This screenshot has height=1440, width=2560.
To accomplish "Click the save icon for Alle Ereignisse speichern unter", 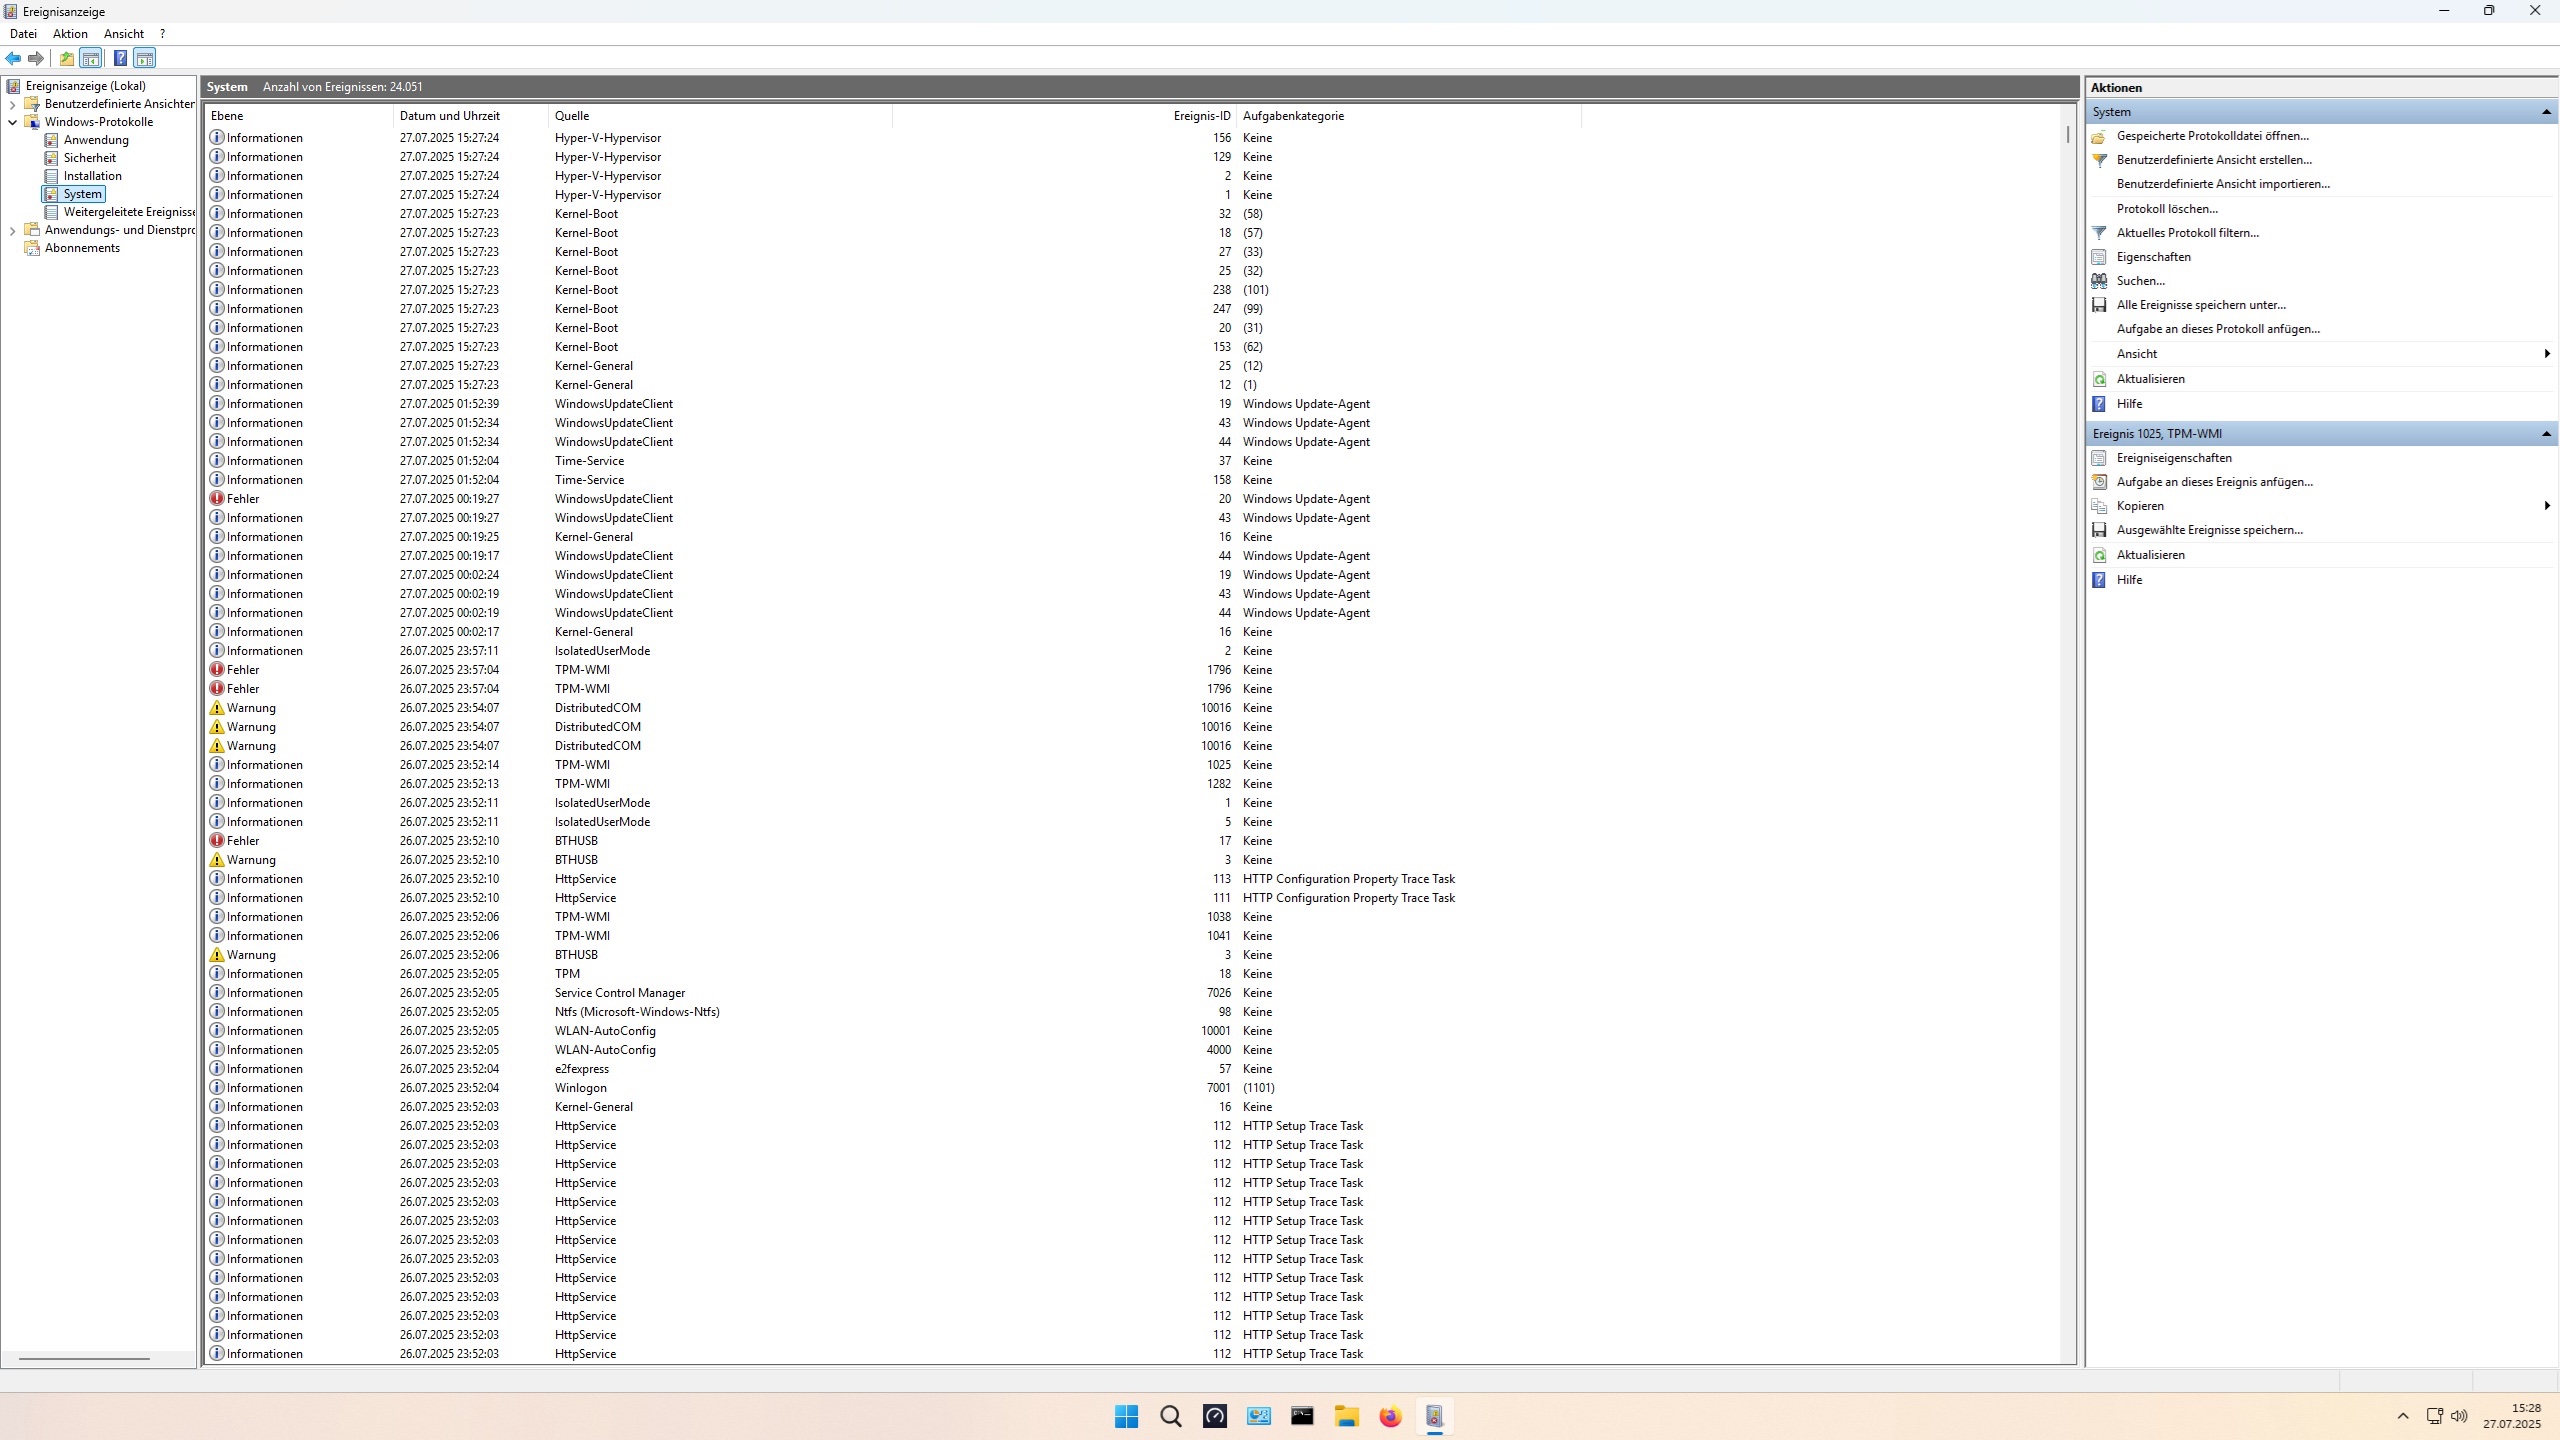I will (x=2099, y=305).
